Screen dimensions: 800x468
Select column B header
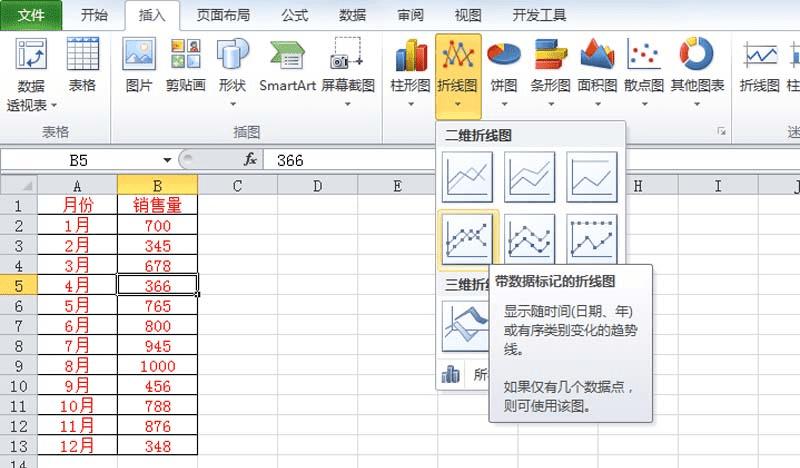tap(157, 185)
